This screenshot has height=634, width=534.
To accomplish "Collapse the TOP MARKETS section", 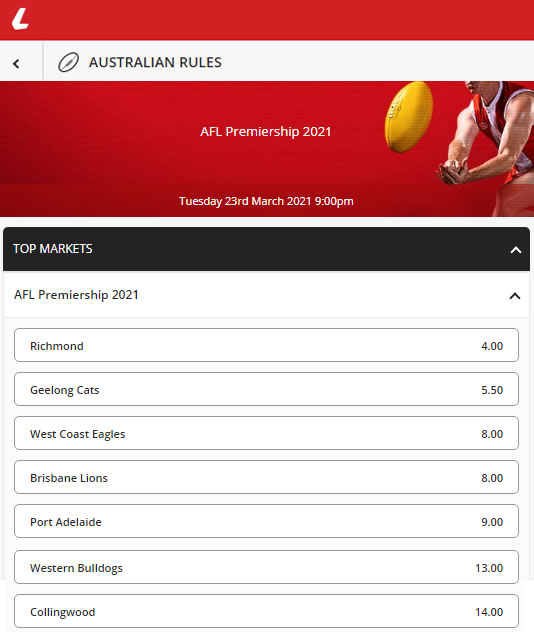I will coord(515,250).
